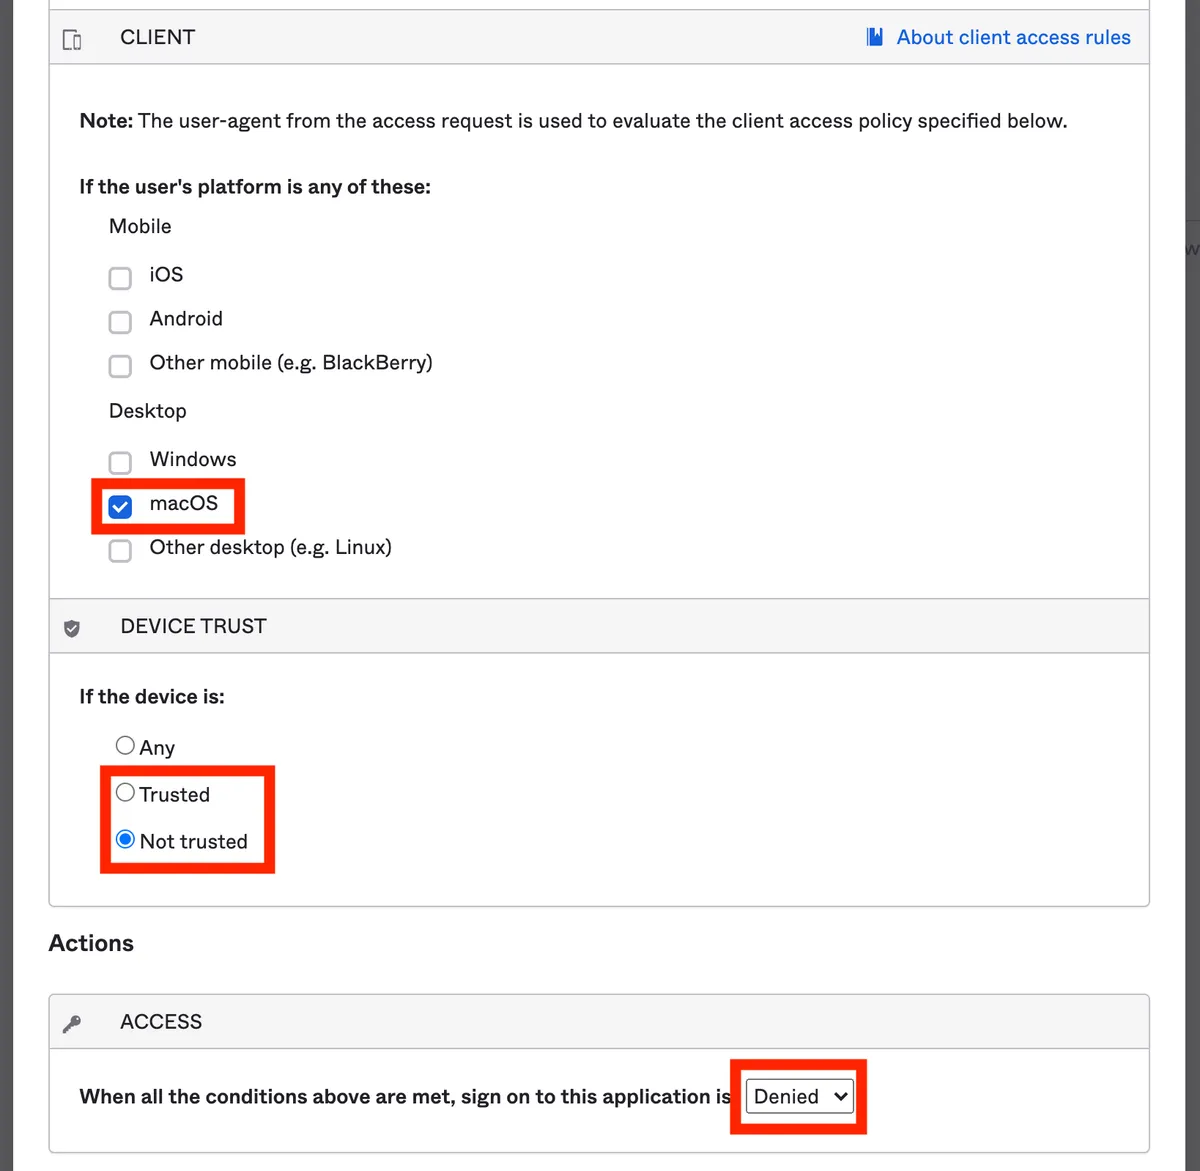Click the DEVICE TRUST shield icon

coord(72,628)
